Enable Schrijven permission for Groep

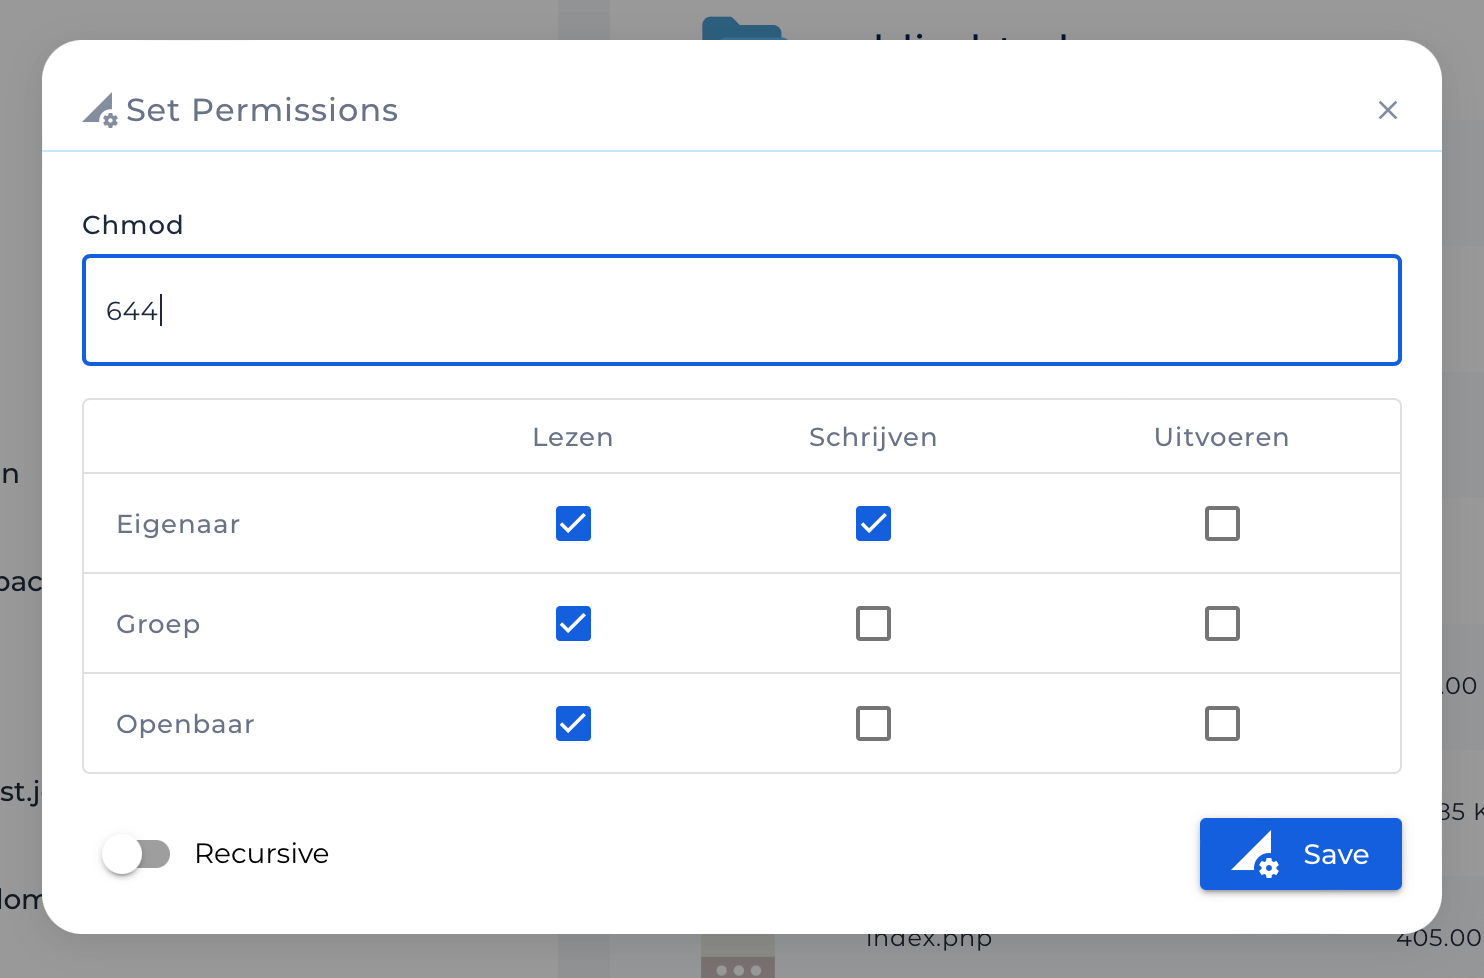point(873,623)
